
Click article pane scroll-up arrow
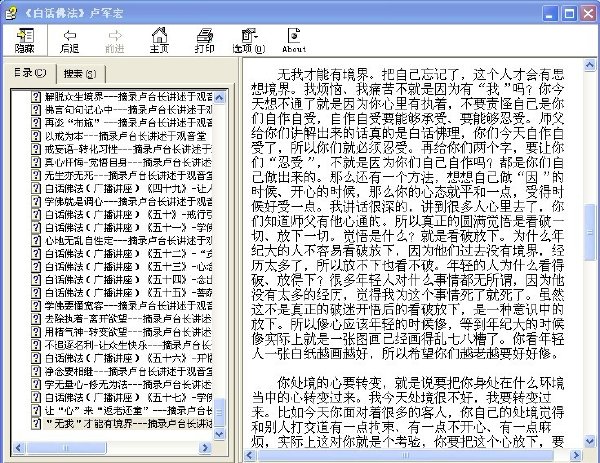point(590,65)
